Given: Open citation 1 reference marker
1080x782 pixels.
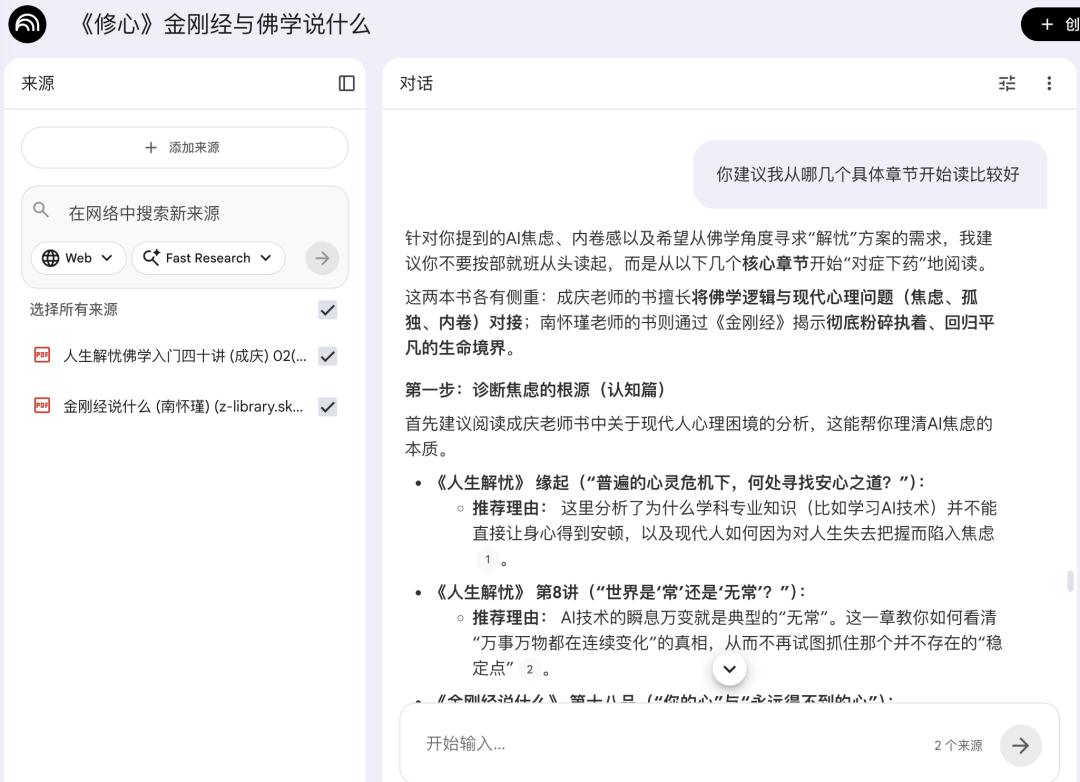Looking at the screenshot, I should [x=488, y=560].
